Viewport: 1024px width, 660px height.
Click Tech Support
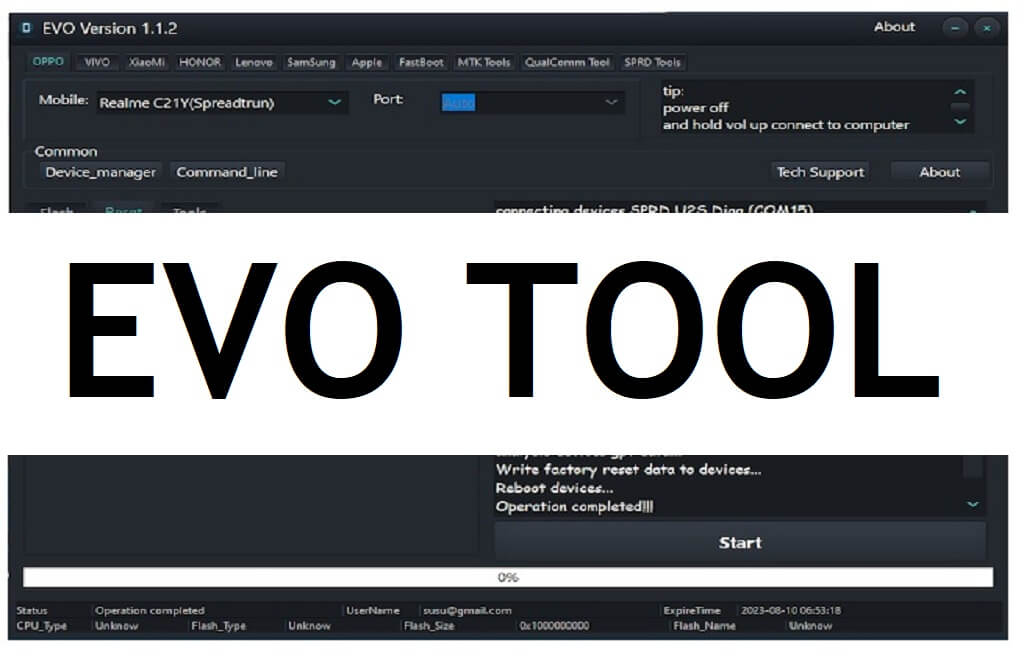(x=820, y=172)
